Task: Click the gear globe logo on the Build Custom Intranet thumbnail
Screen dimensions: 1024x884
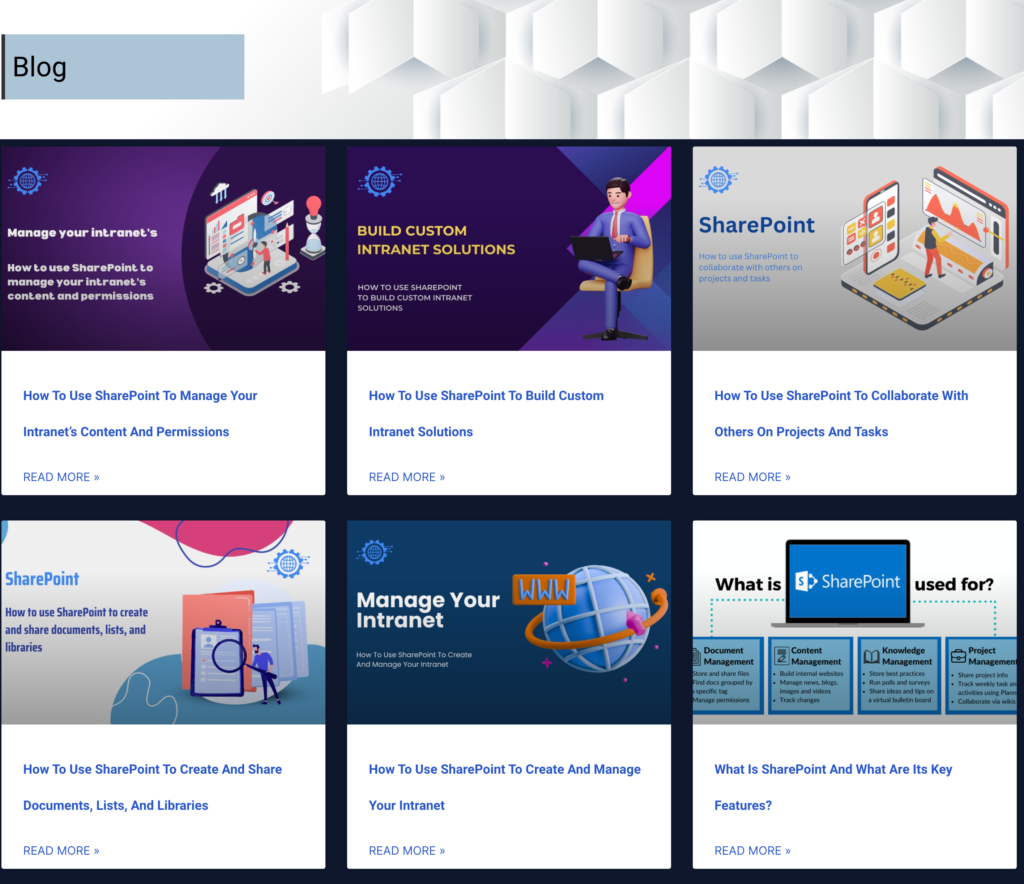Action: 379,181
